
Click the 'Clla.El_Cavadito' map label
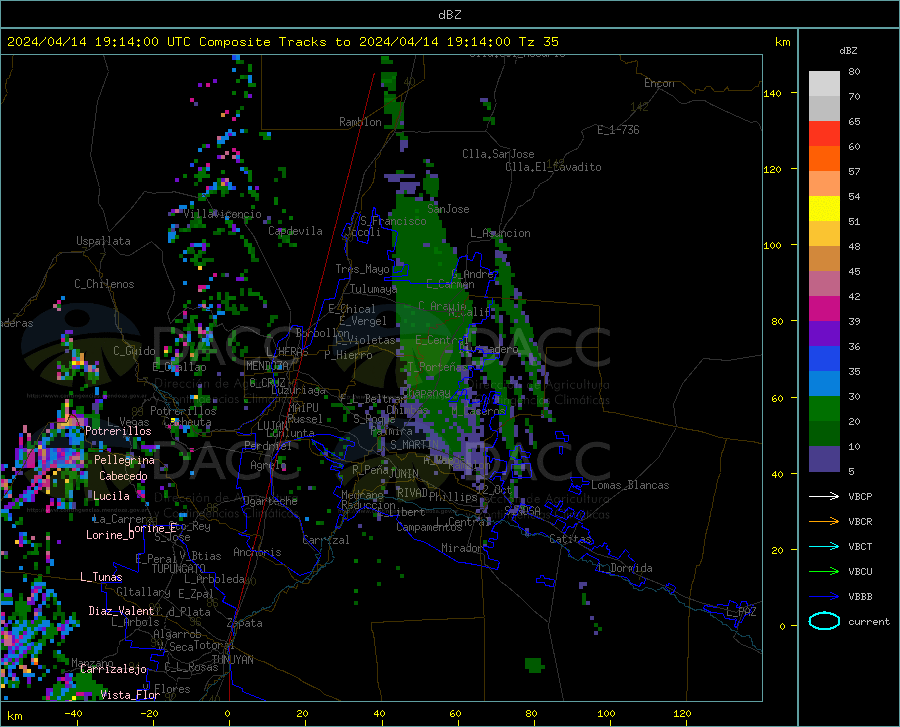(553, 167)
